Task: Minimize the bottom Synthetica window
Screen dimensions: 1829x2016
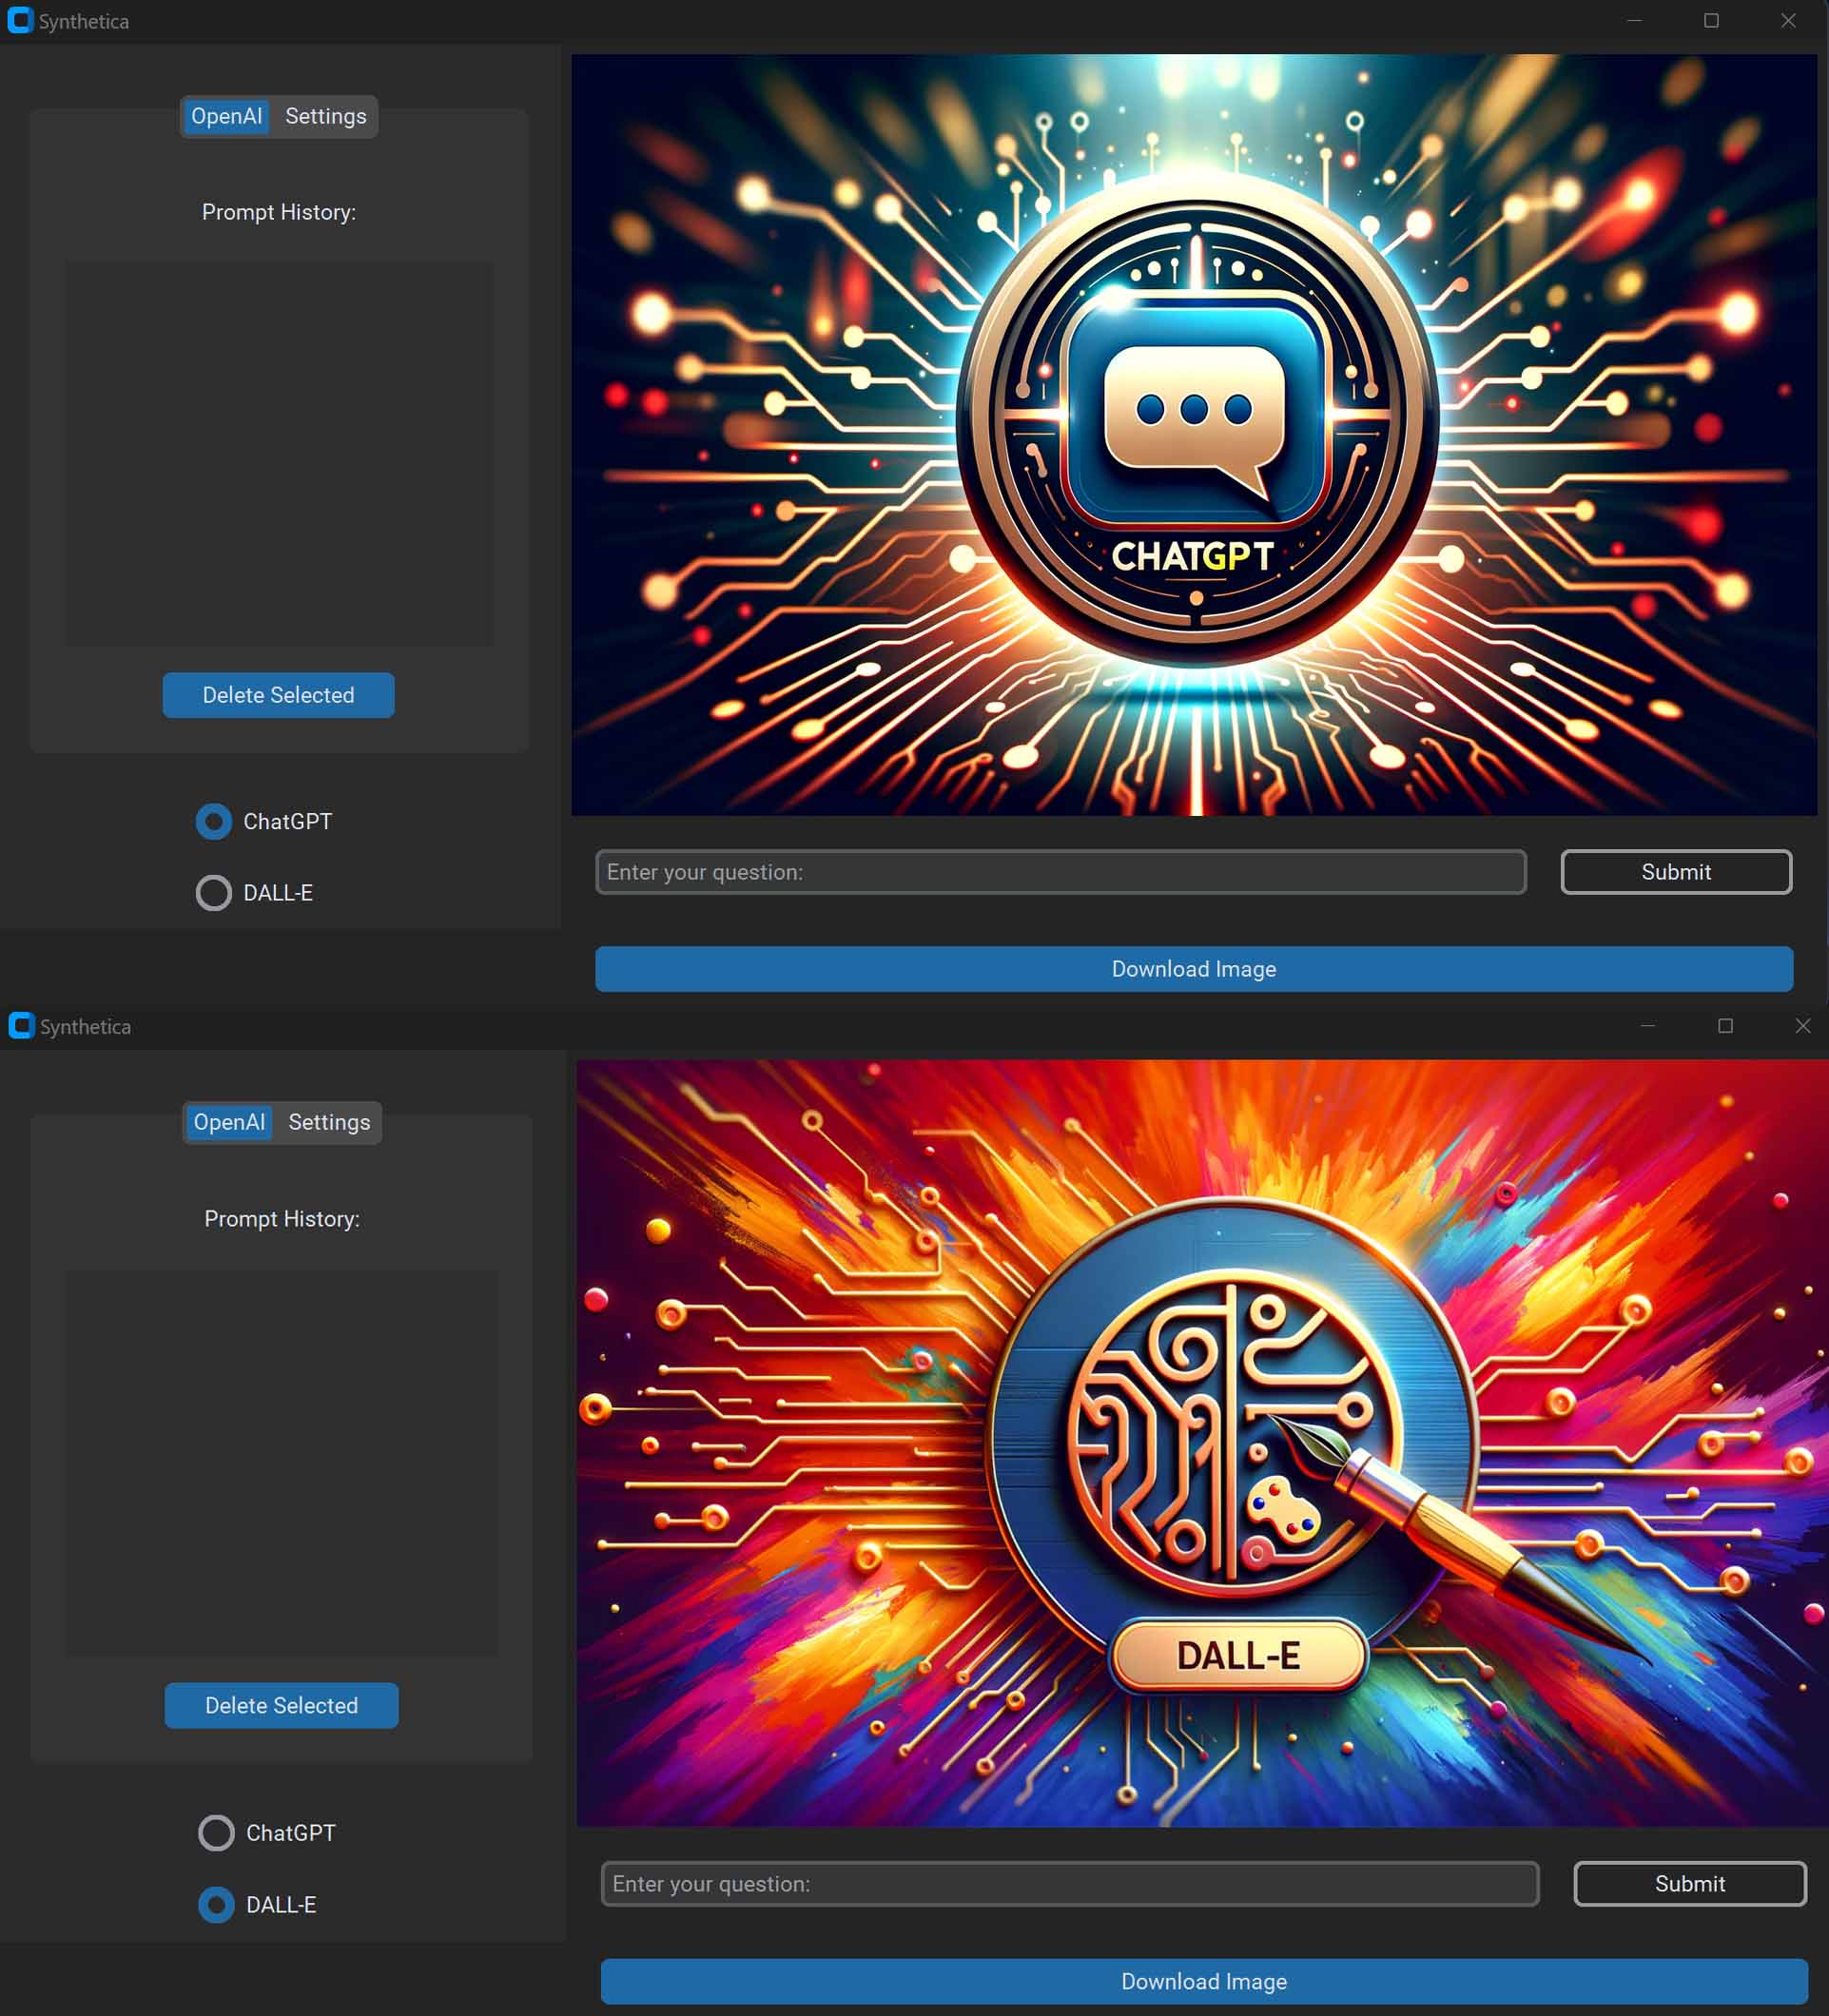Action: [x=1648, y=1026]
